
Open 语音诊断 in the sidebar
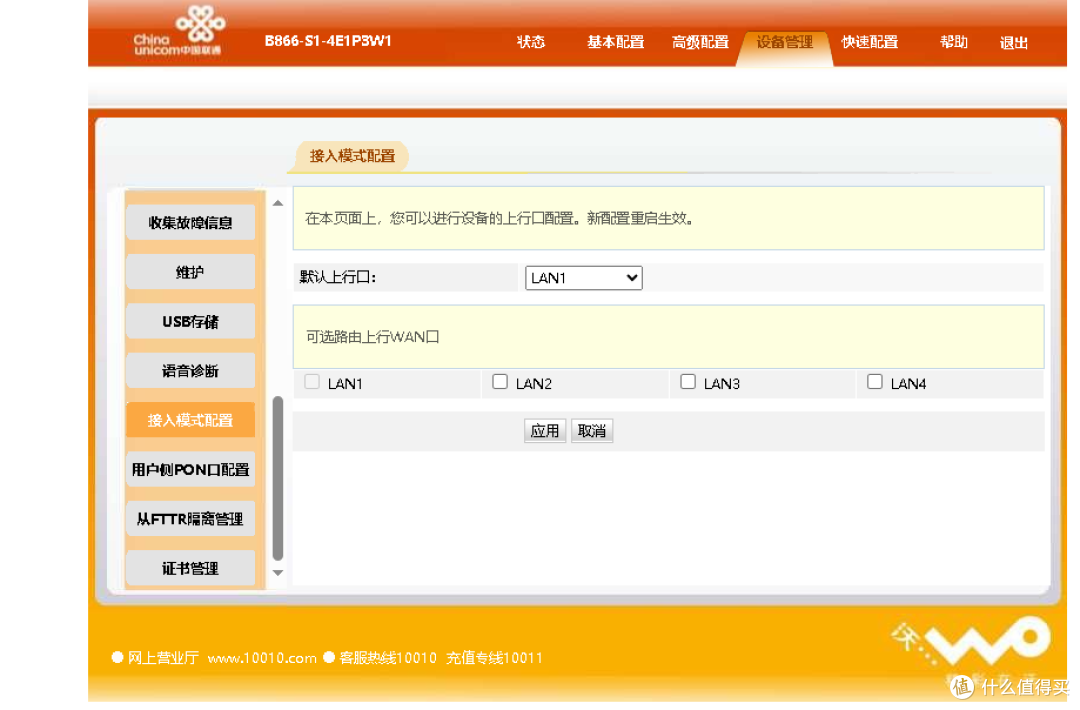click(x=190, y=371)
